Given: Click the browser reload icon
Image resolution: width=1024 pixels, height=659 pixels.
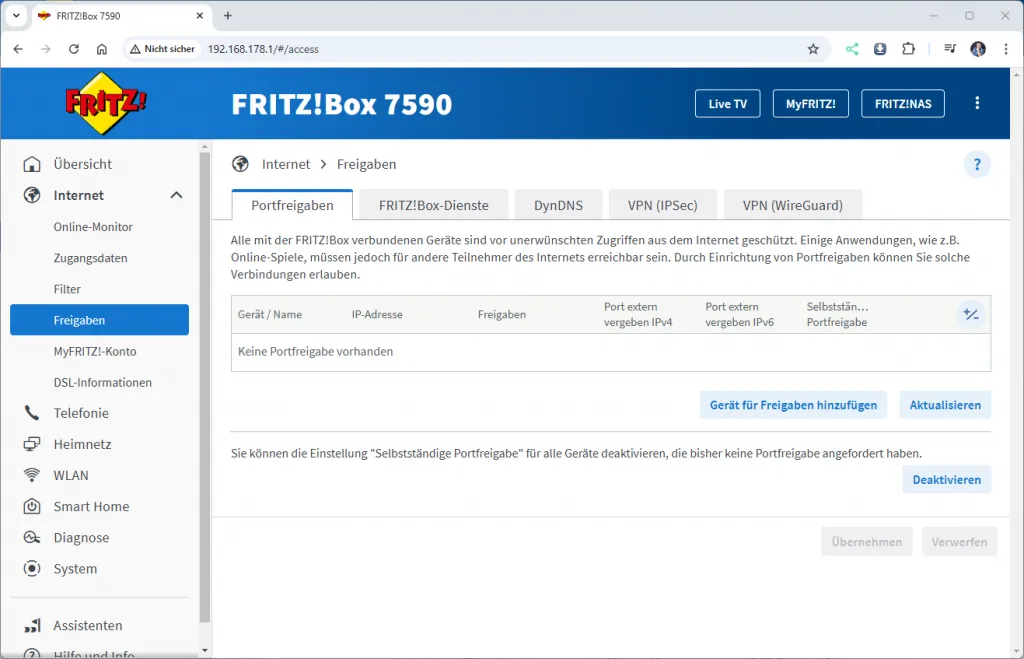Looking at the screenshot, I should point(73,49).
